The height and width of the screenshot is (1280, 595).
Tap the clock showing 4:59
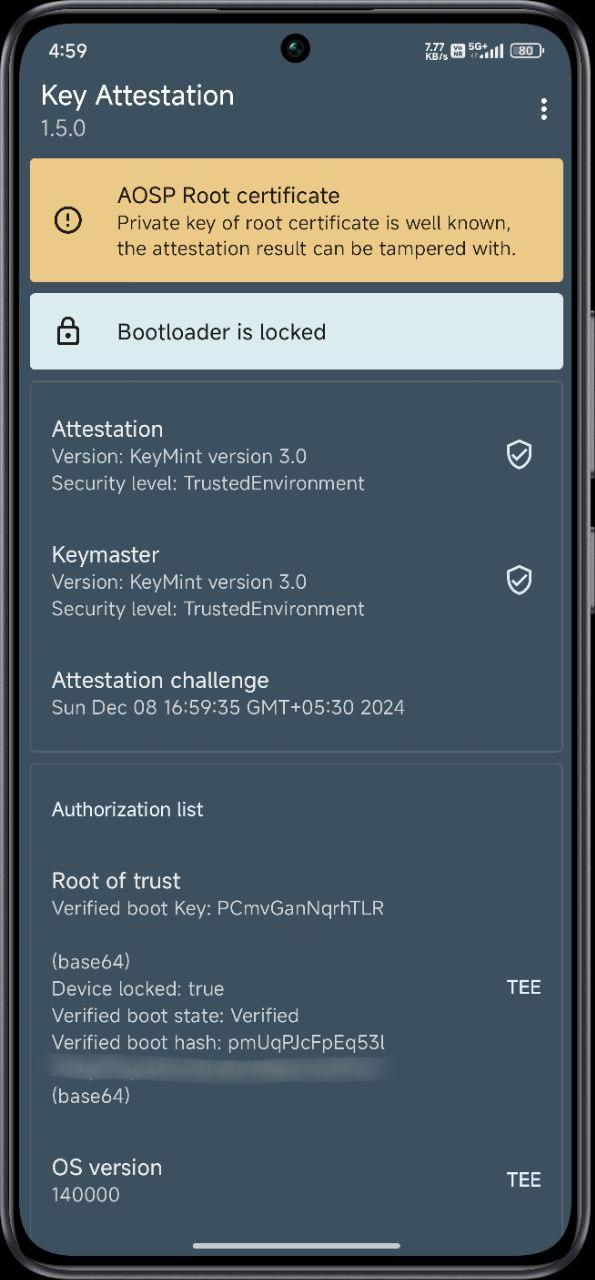click(x=67, y=50)
